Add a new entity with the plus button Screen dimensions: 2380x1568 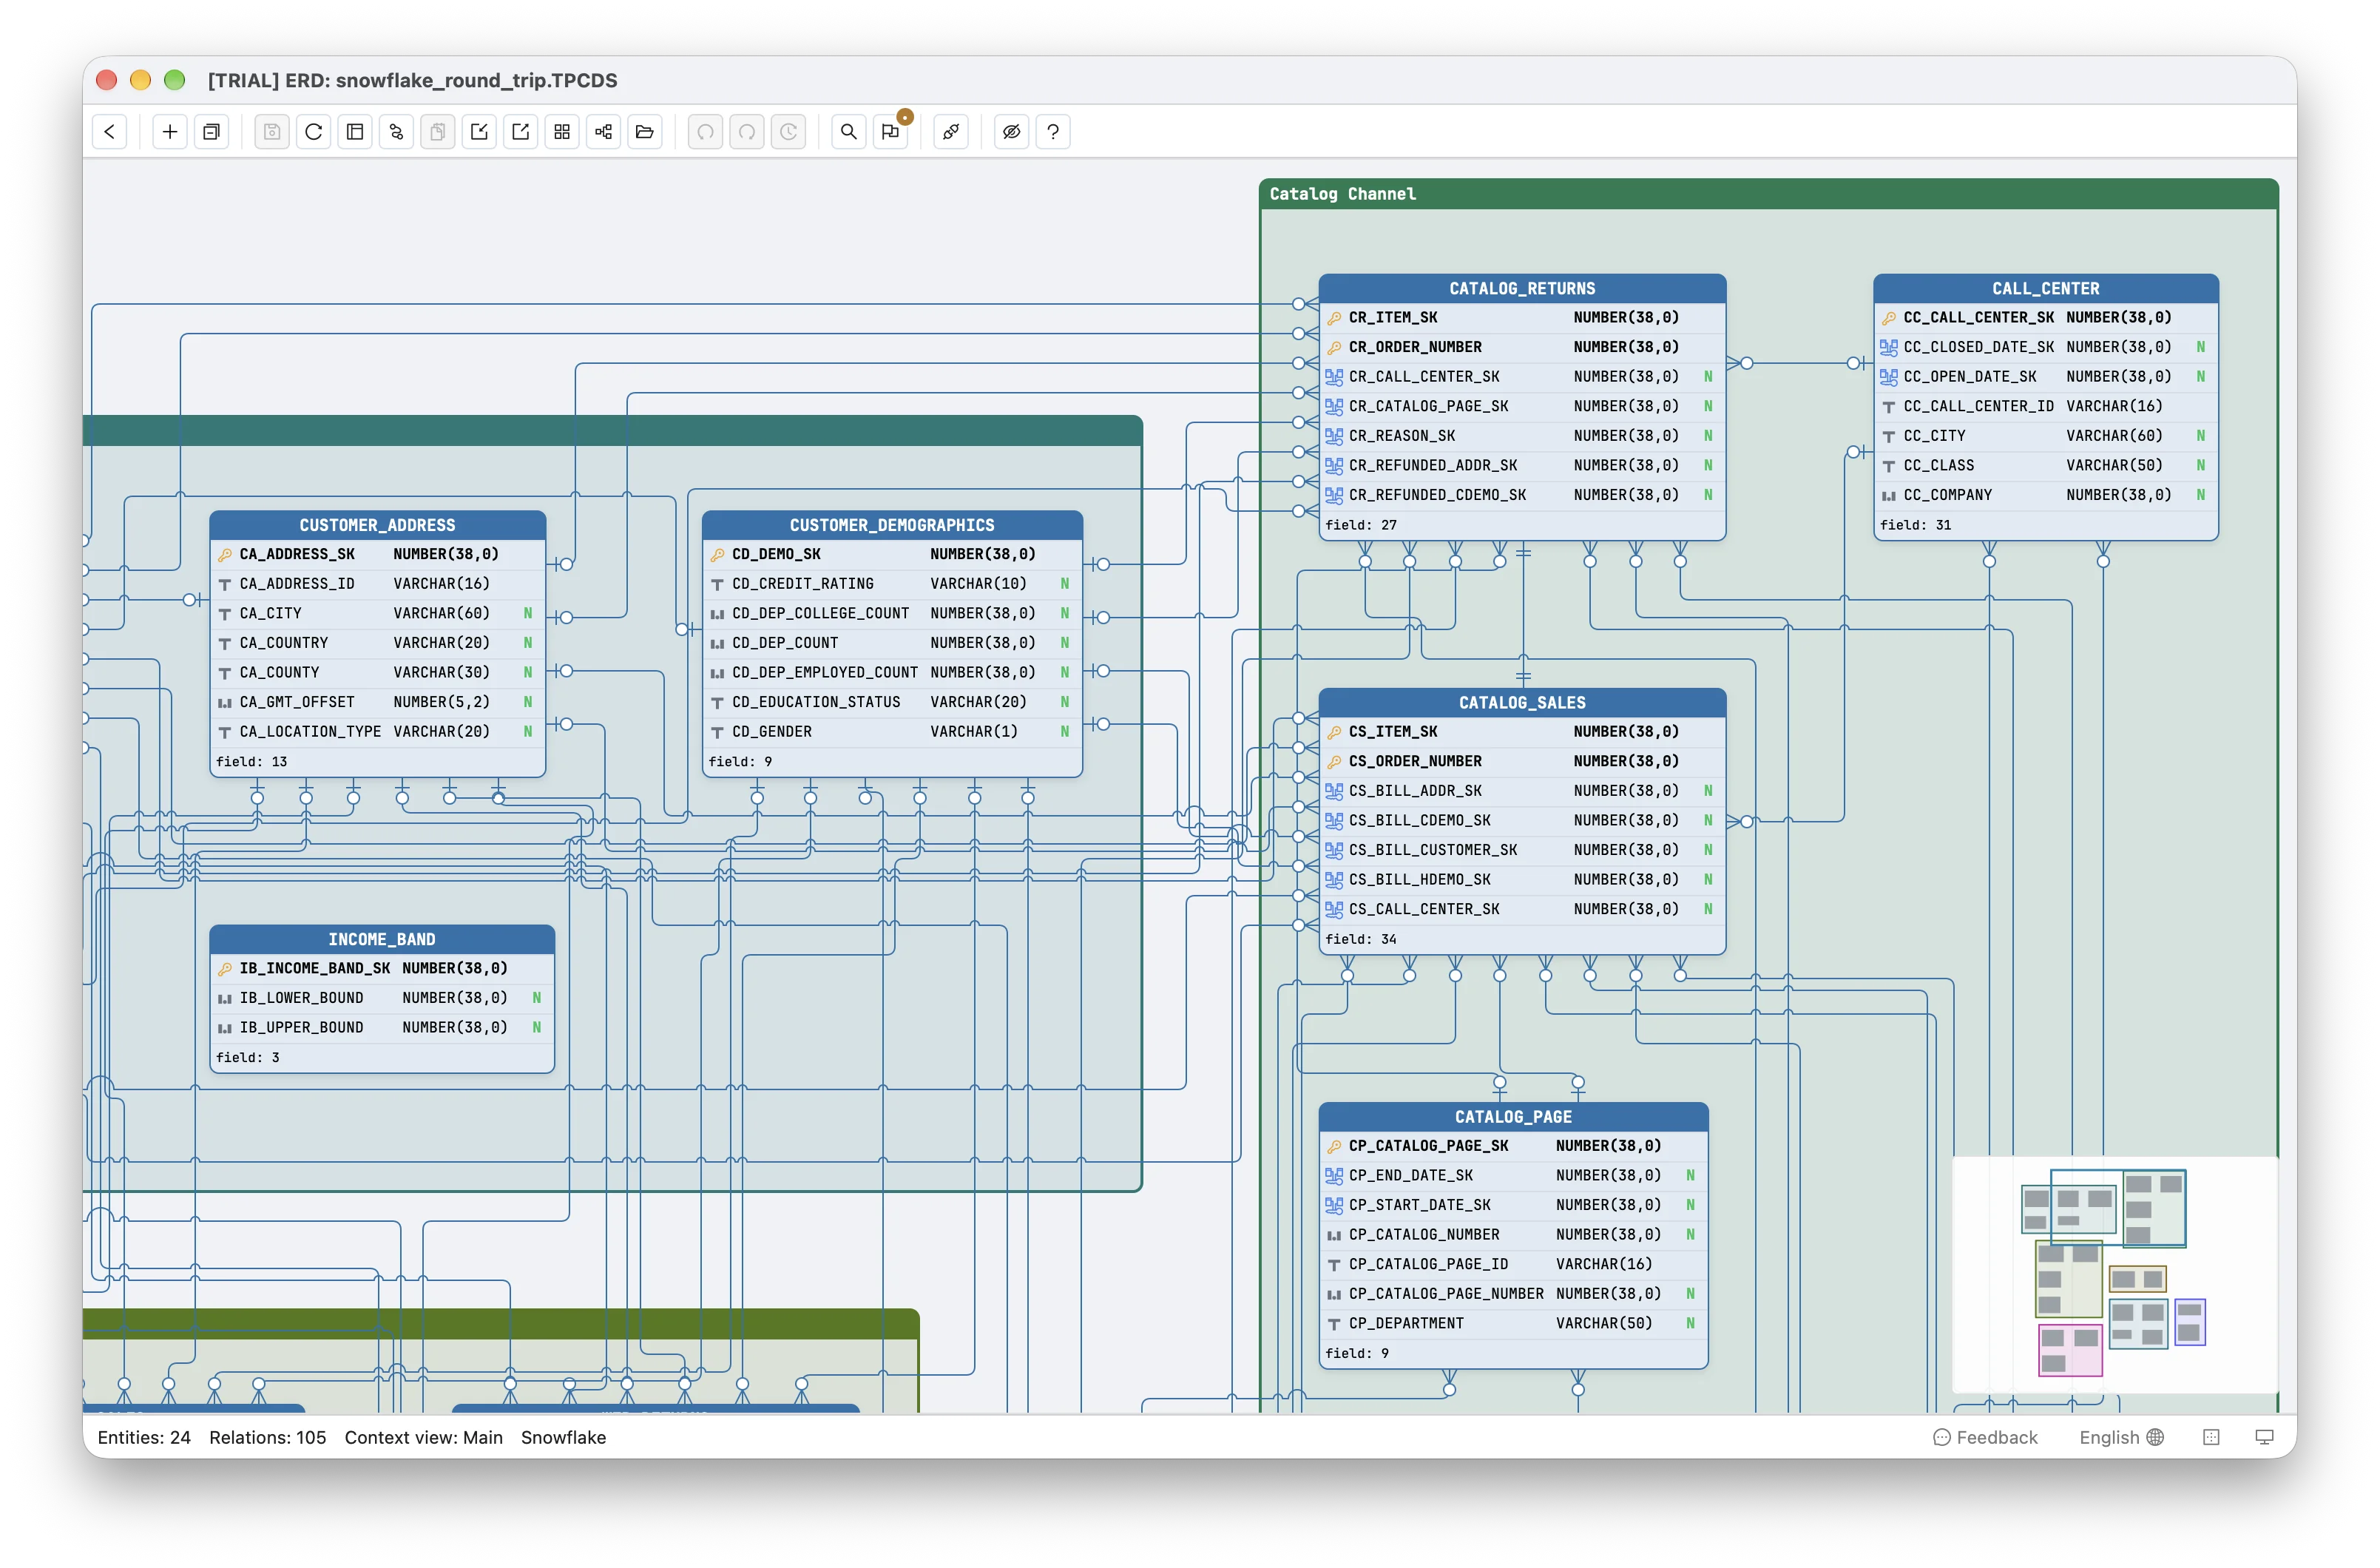(x=170, y=131)
